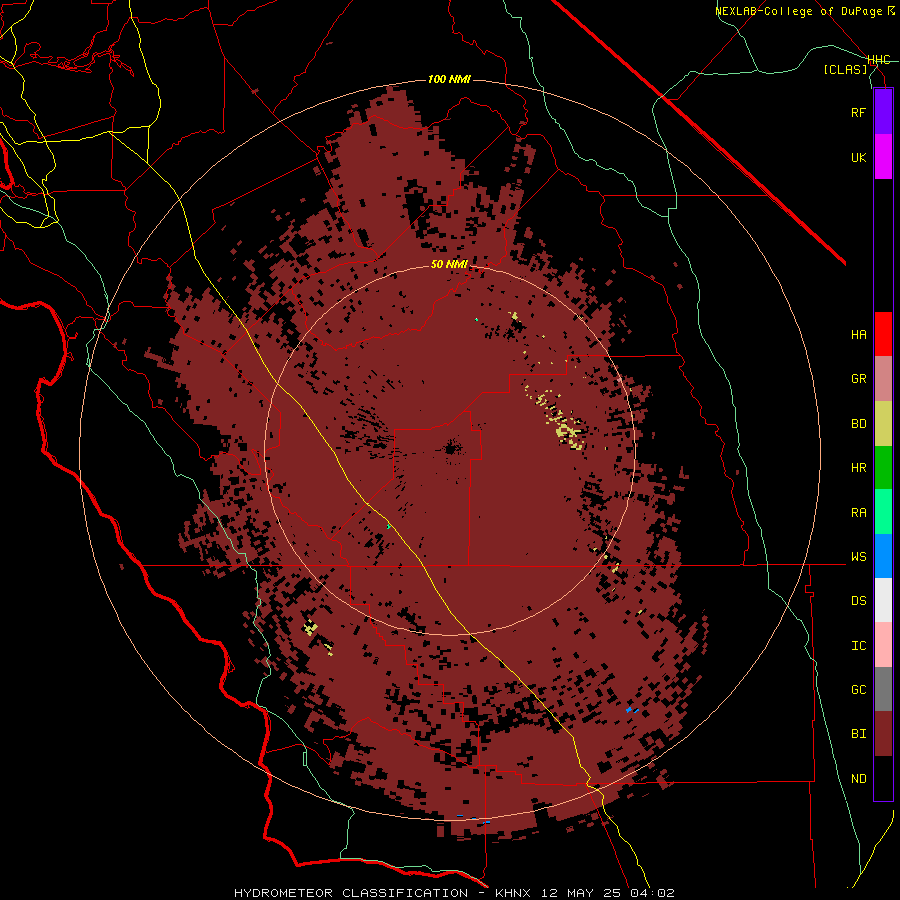
Task: Click the 50 NMI range ring label
Action: (x=449, y=264)
